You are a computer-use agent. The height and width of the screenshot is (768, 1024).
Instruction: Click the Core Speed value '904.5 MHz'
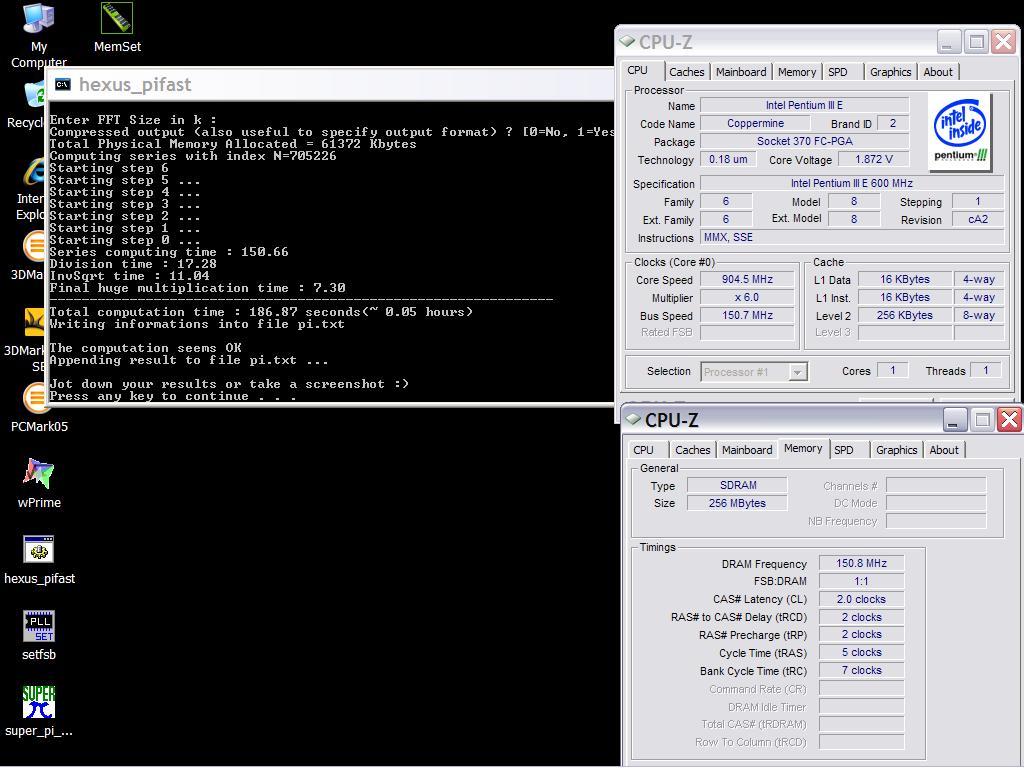click(x=747, y=280)
